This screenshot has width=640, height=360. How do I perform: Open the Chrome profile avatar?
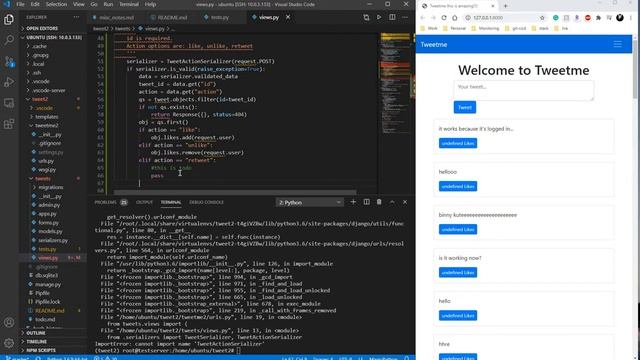pos(620,18)
